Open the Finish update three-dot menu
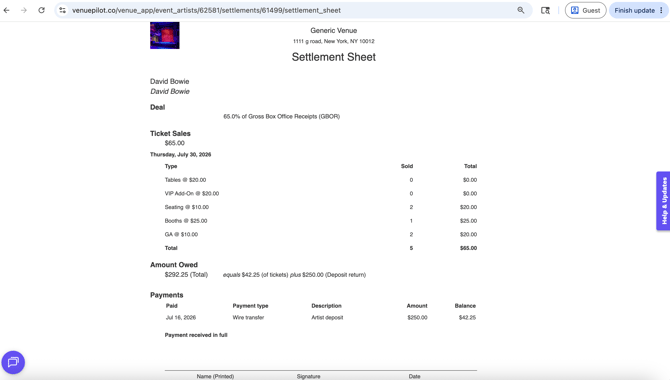670x380 pixels. (x=661, y=10)
